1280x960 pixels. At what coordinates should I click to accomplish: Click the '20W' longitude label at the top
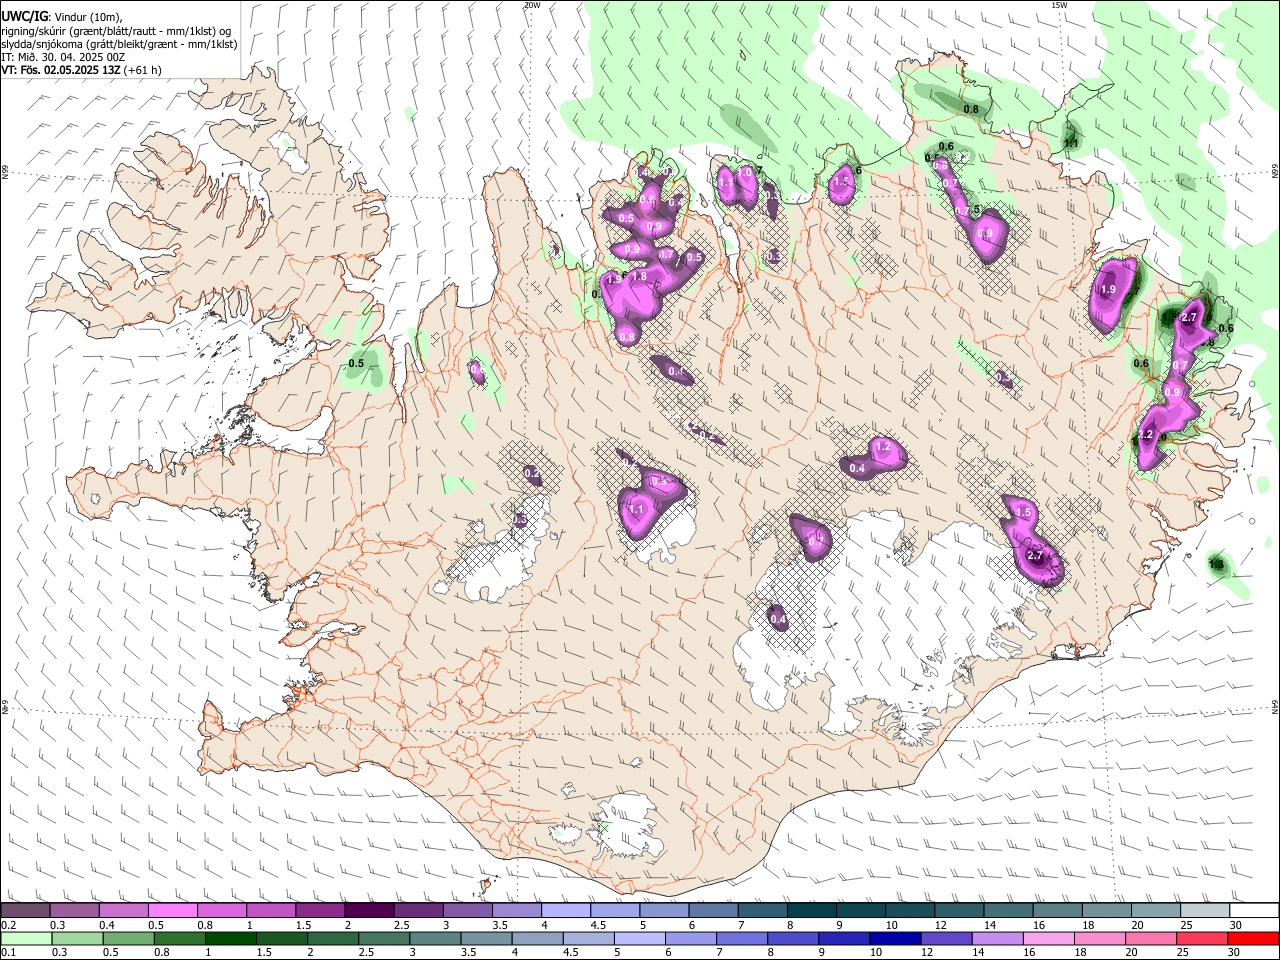coord(532,5)
